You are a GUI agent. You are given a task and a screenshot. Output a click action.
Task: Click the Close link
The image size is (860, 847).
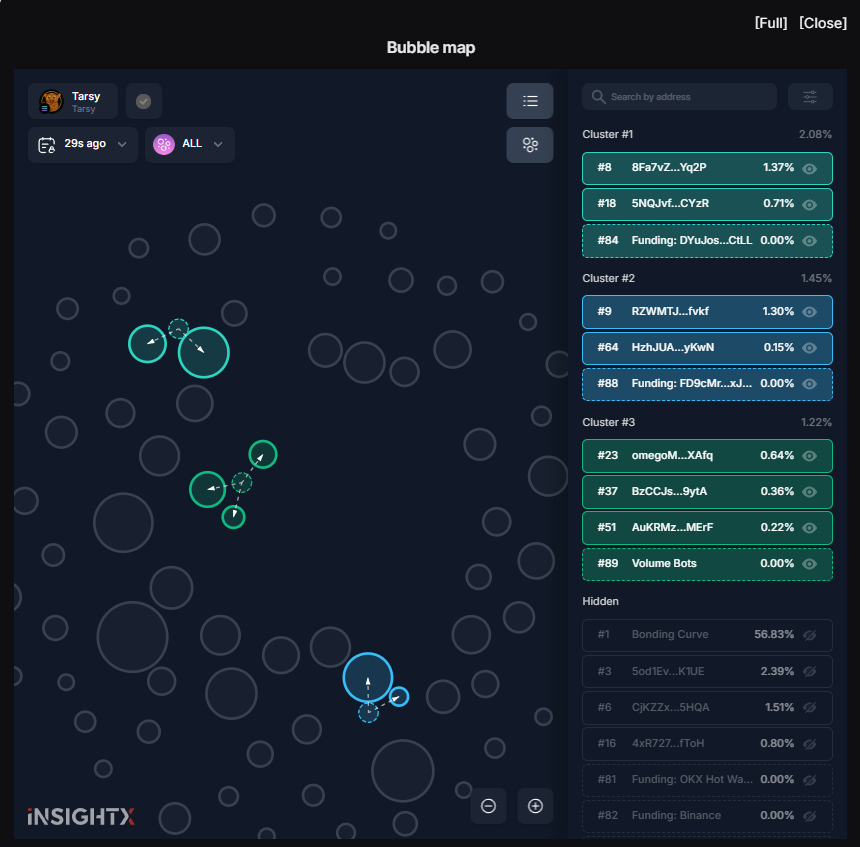coord(823,23)
